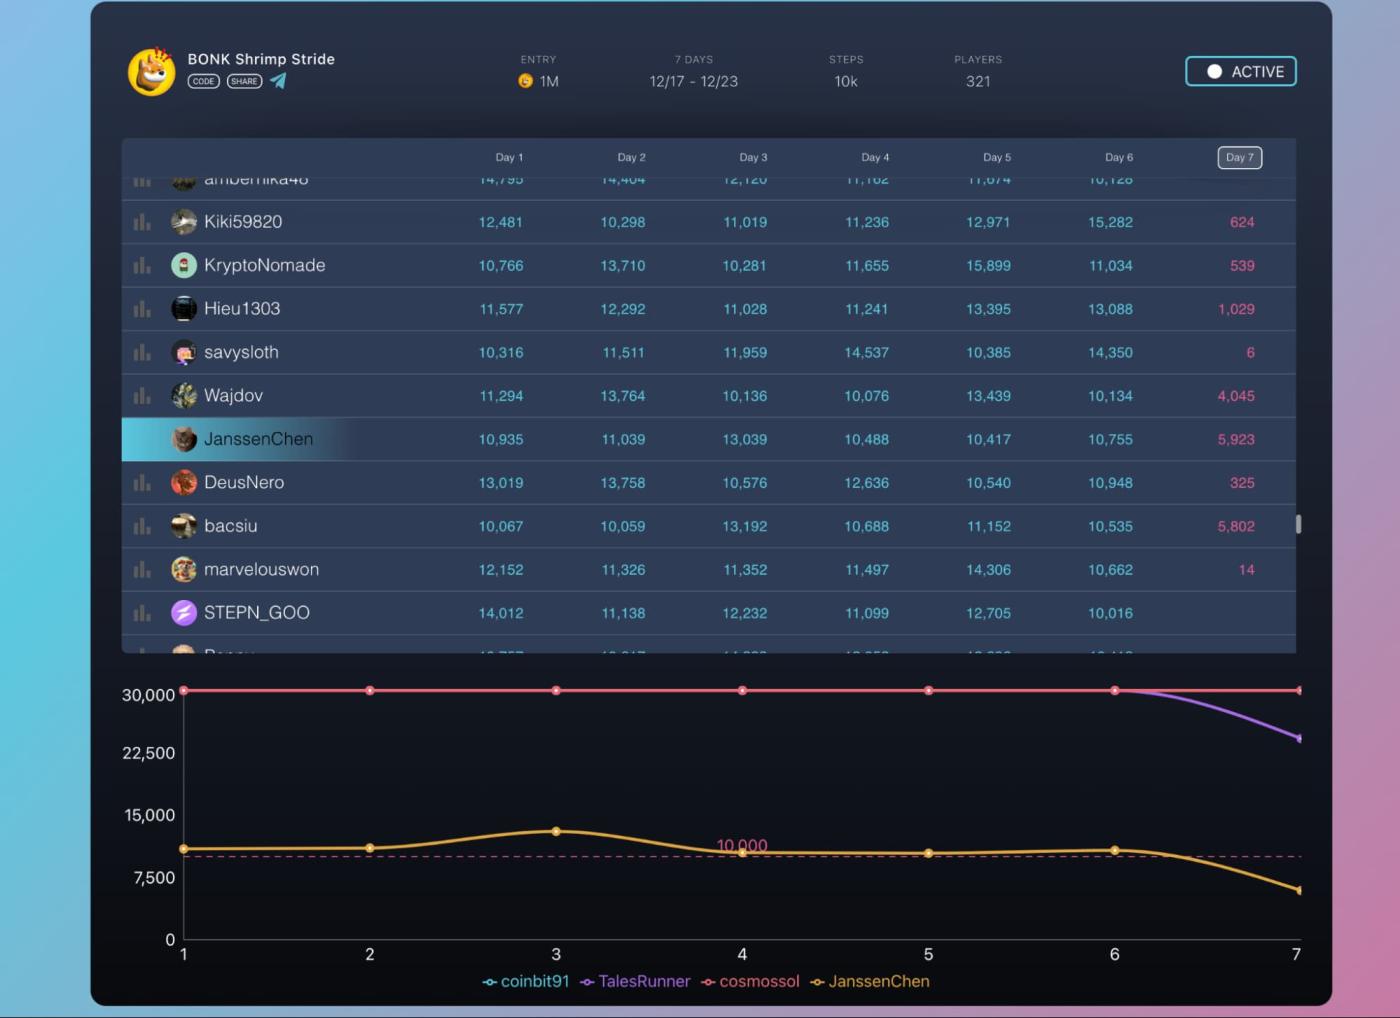Click the stats icon beside KryptoNomade
The height and width of the screenshot is (1018, 1400).
coord(142,265)
